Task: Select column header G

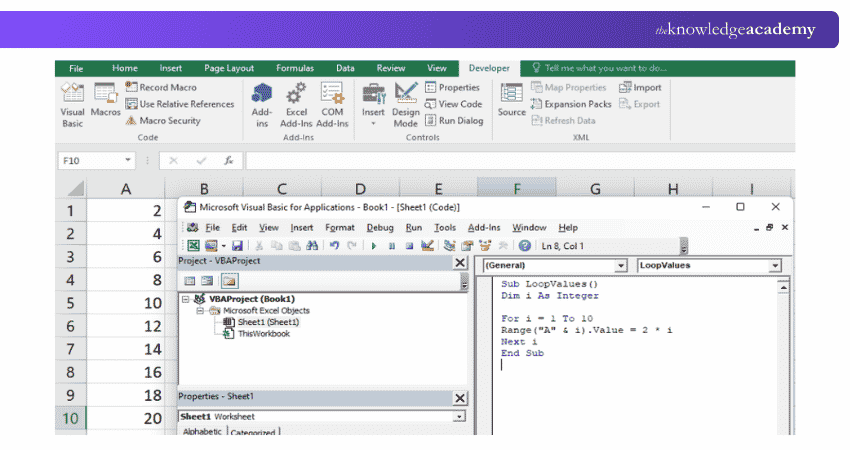Action: point(595,189)
